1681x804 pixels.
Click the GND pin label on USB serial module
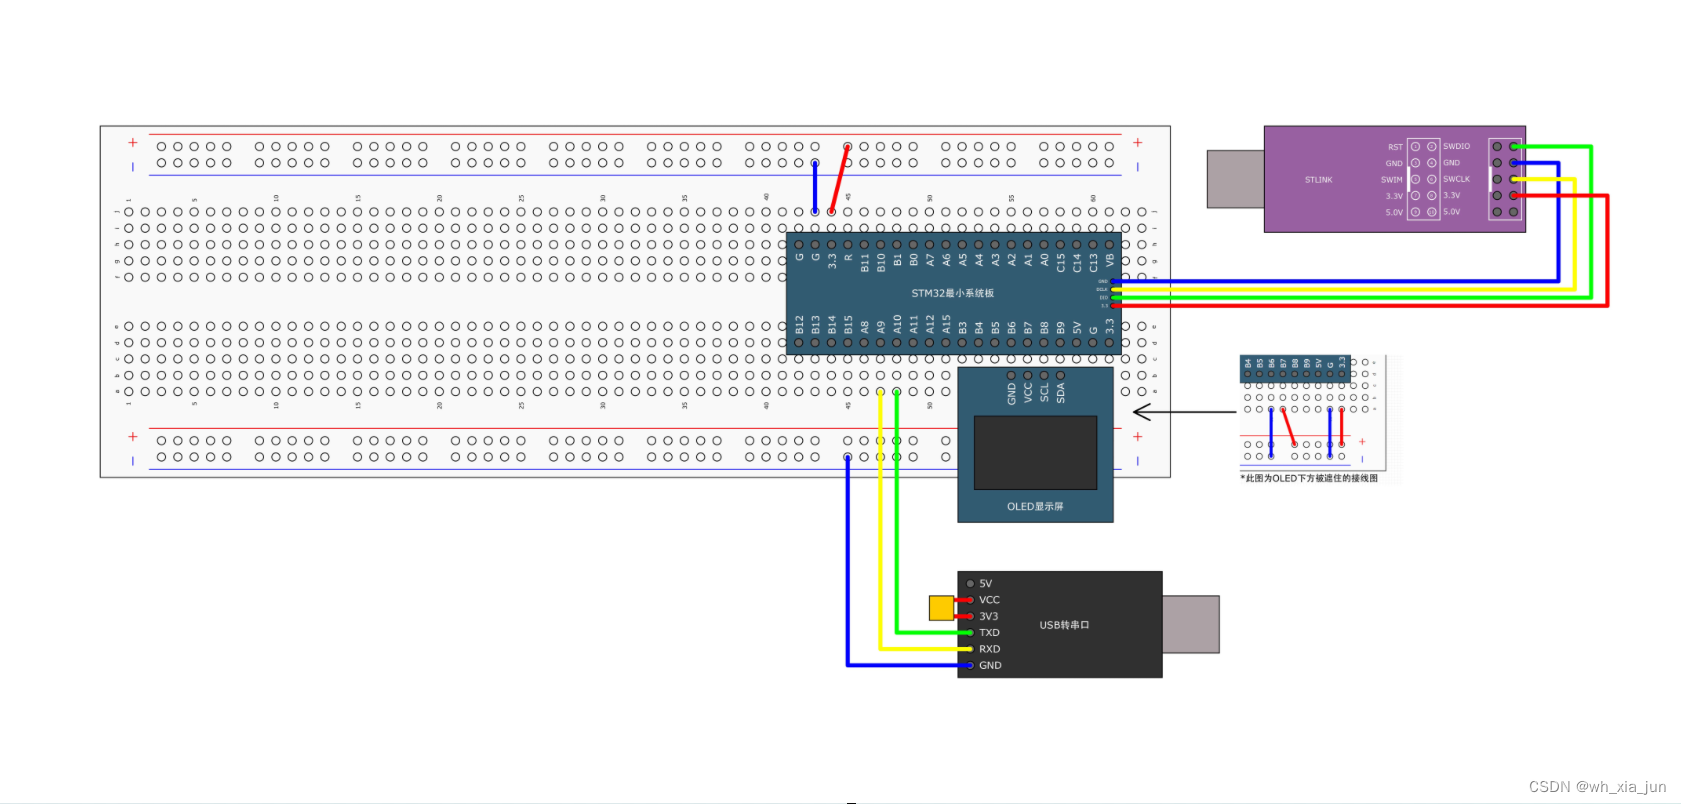990,665
